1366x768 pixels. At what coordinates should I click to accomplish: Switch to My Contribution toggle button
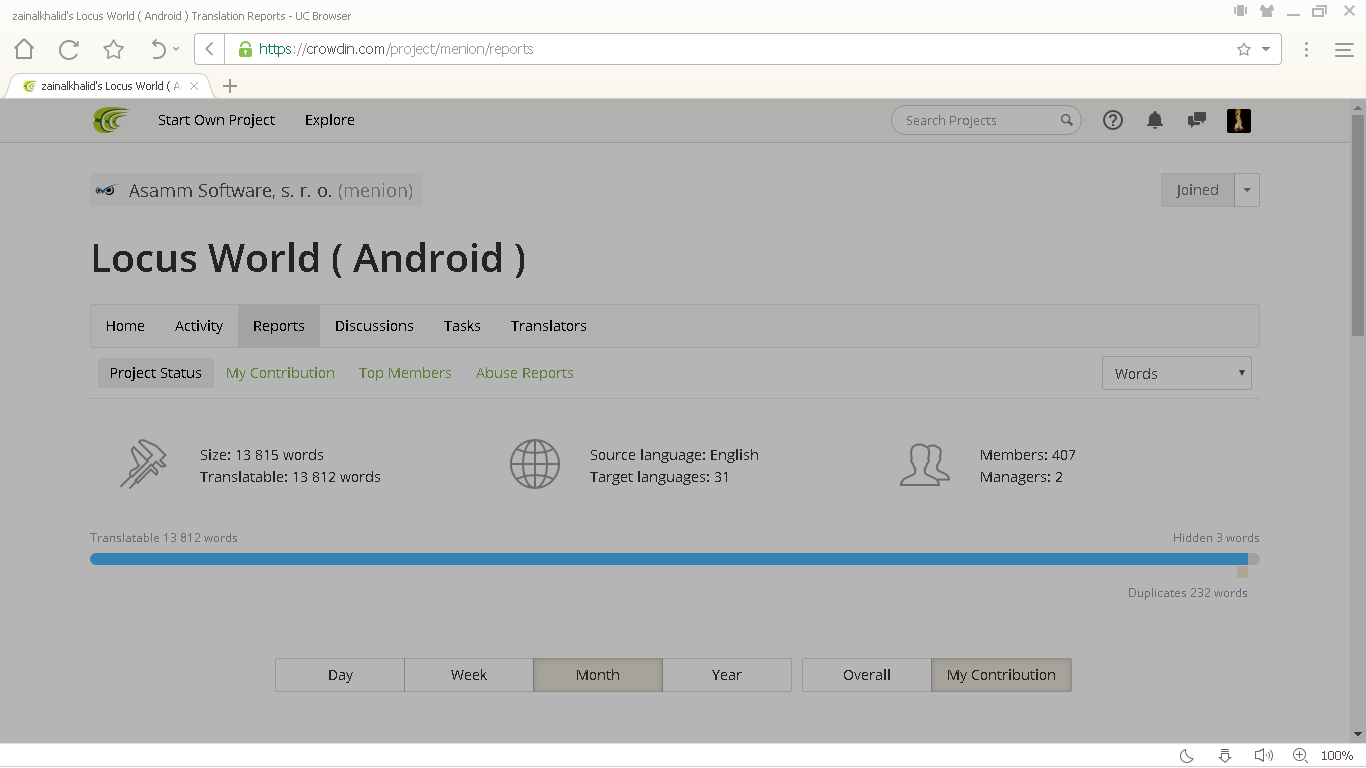pyautogui.click(x=1001, y=675)
